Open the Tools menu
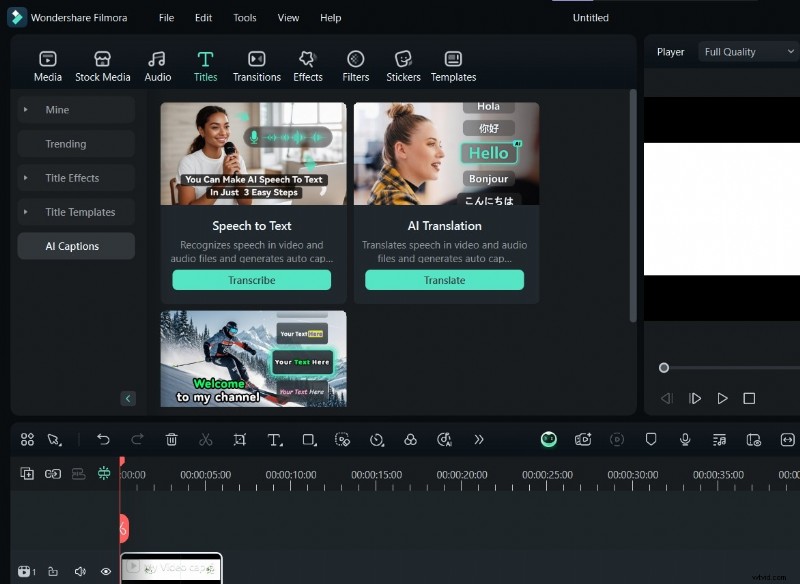This screenshot has height=584, width=800. click(x=244, y=17)
